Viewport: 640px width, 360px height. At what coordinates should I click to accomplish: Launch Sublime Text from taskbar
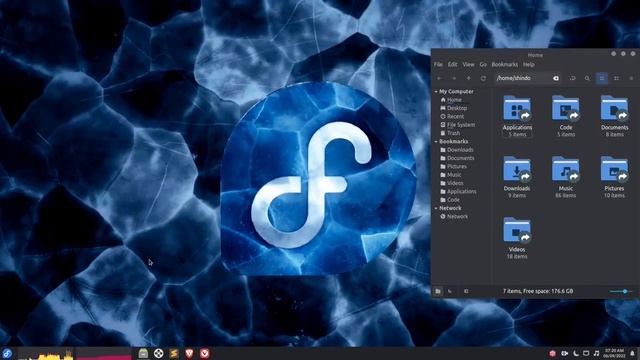pyautogui.click(x=174, y=353)
